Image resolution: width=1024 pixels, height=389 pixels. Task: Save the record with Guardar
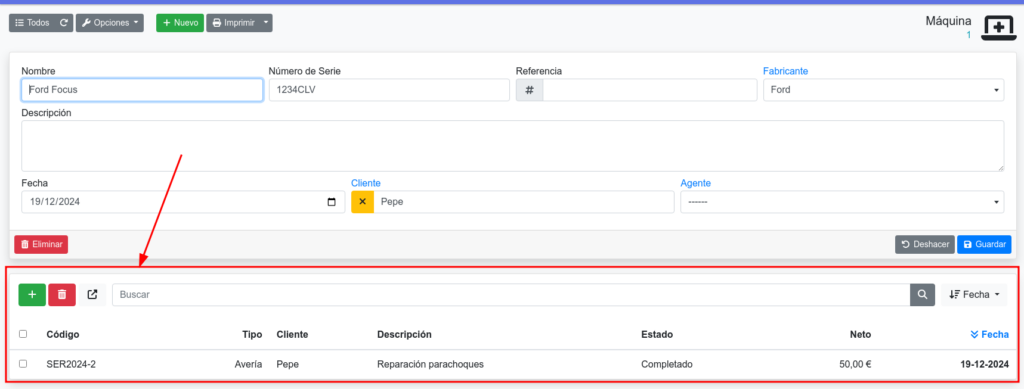[984, 244]
